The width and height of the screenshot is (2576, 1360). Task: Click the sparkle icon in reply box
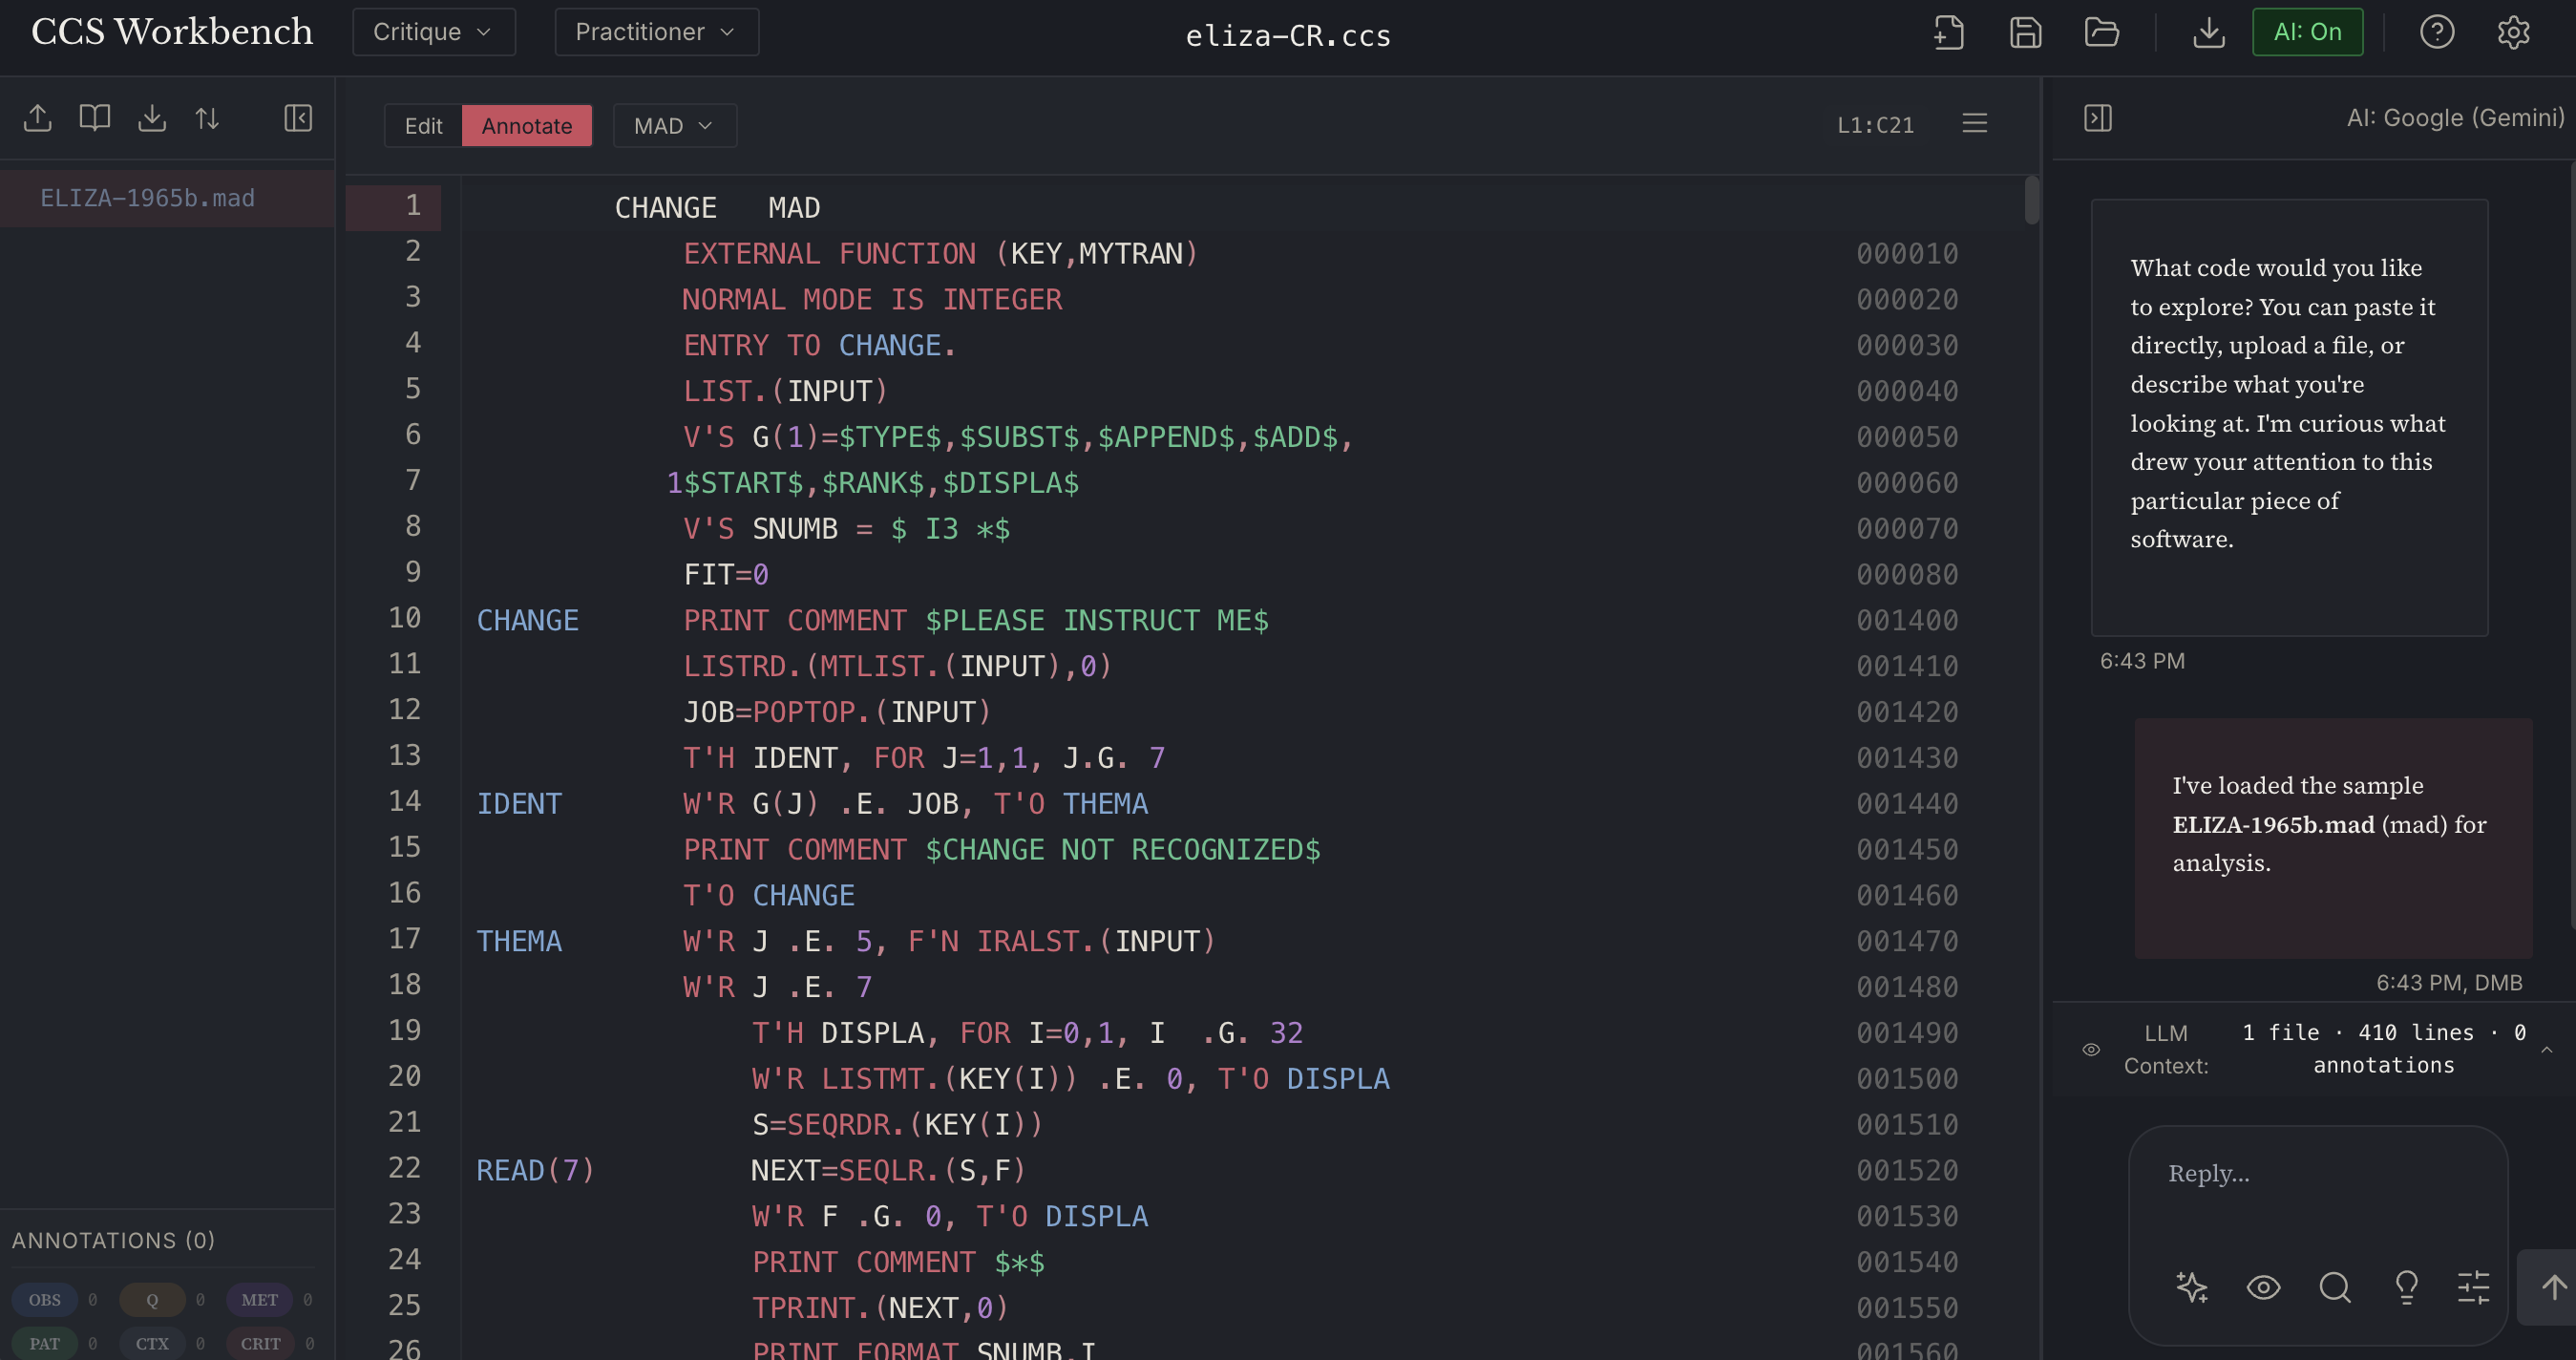[x=2191, y=1286]
